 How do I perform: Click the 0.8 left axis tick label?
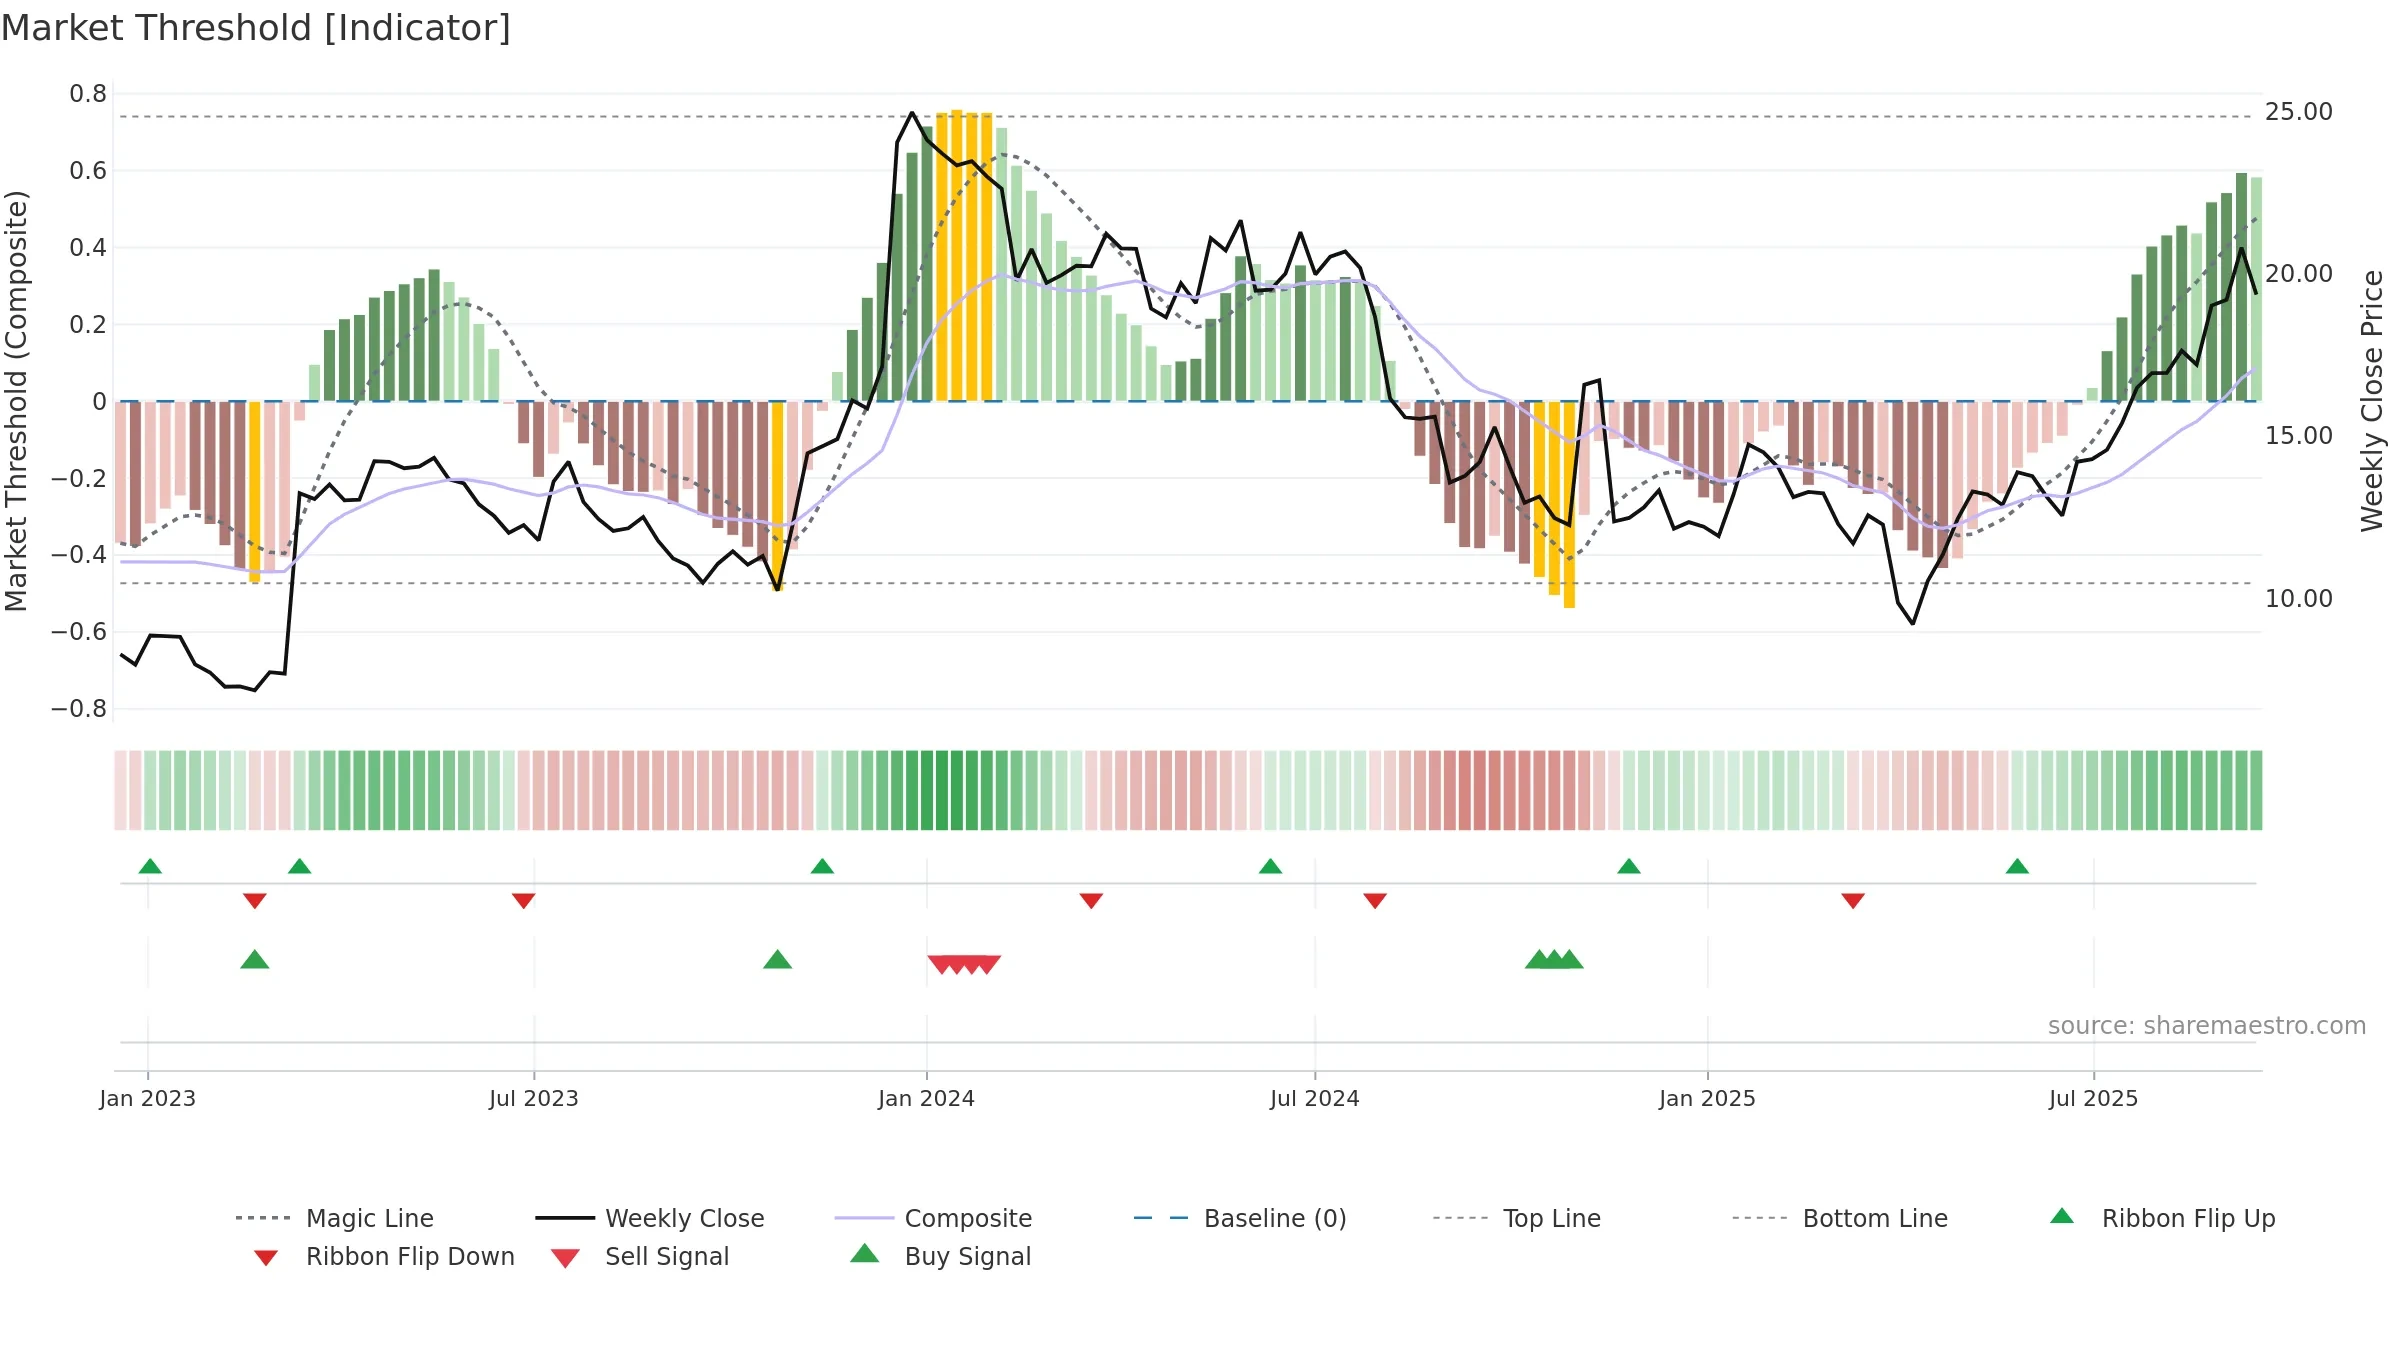coord(88,94)
